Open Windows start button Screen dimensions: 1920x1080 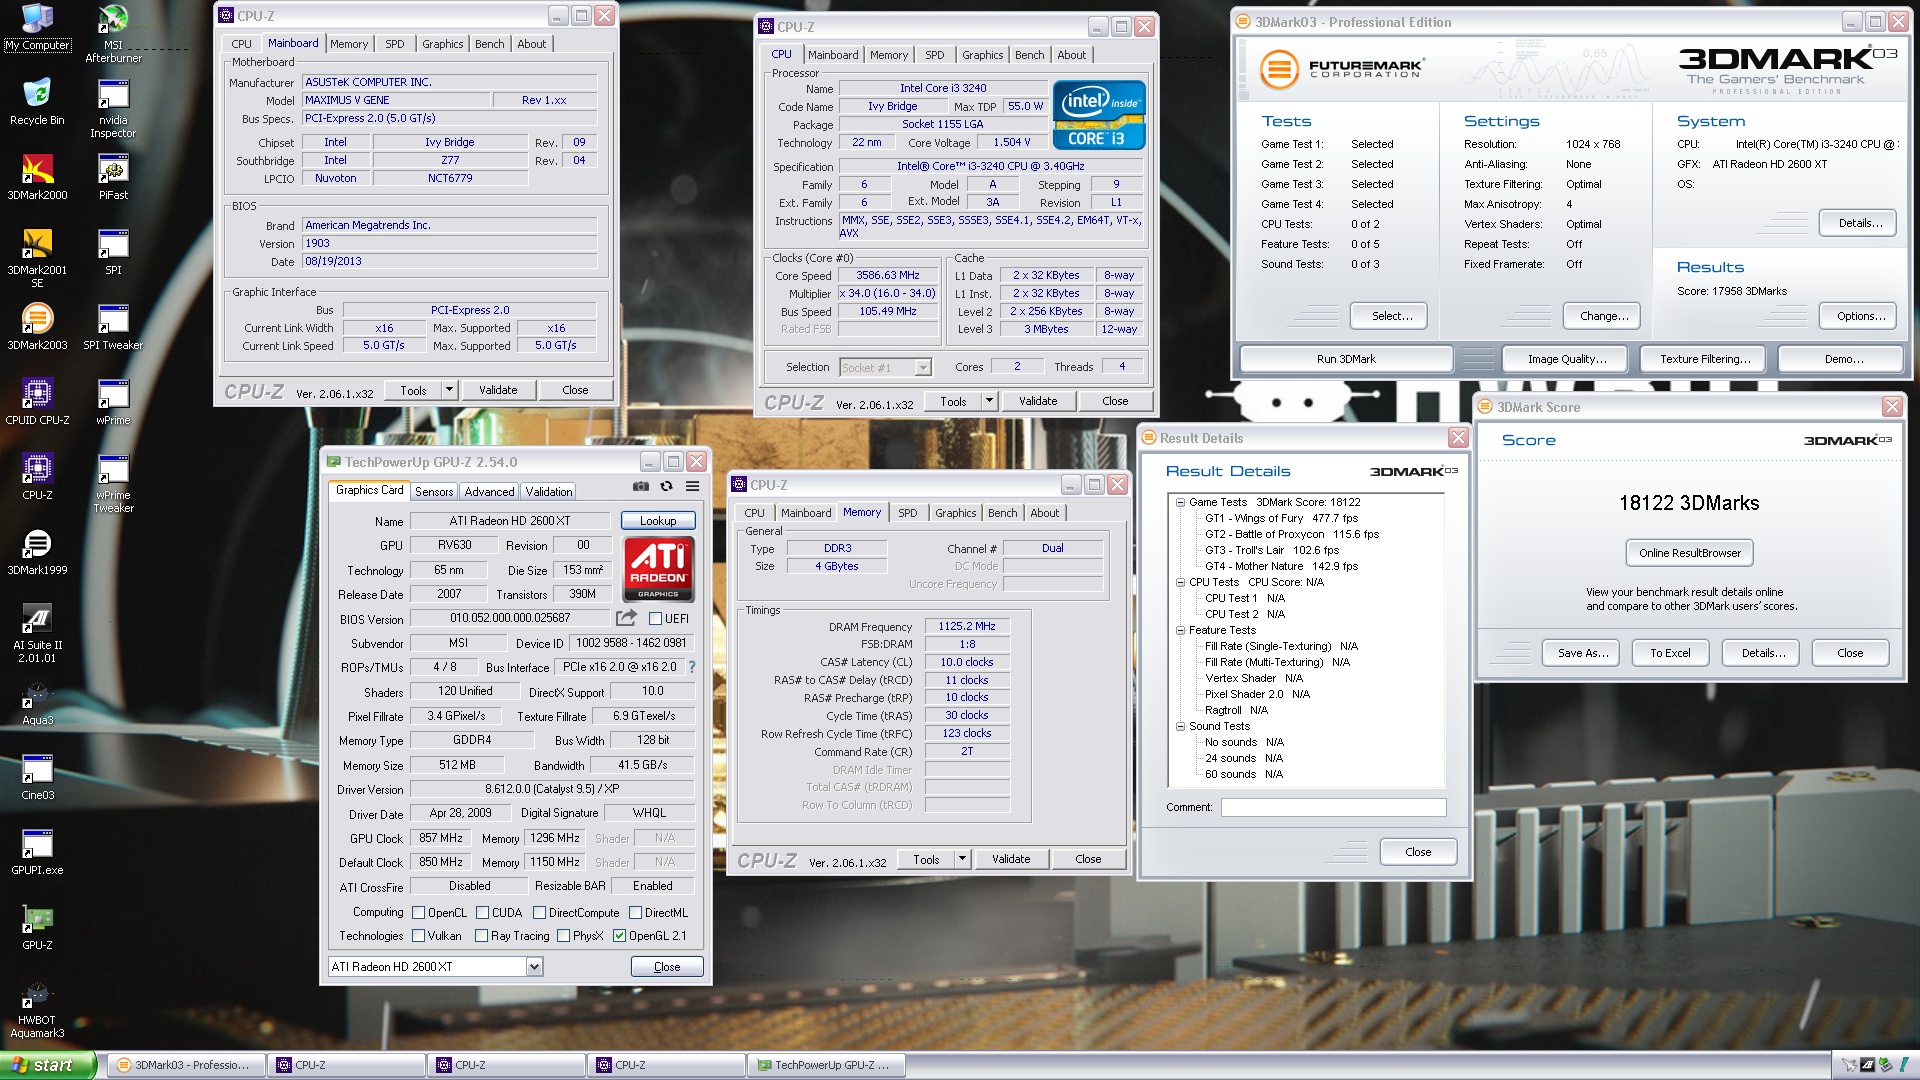48,1065
